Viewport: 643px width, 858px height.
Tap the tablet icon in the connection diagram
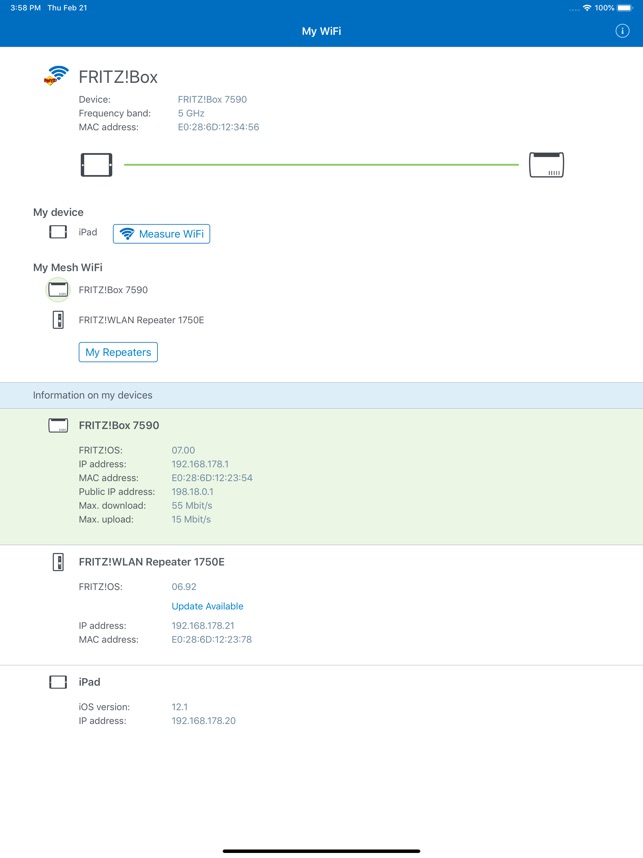click(x=96, y=165)
